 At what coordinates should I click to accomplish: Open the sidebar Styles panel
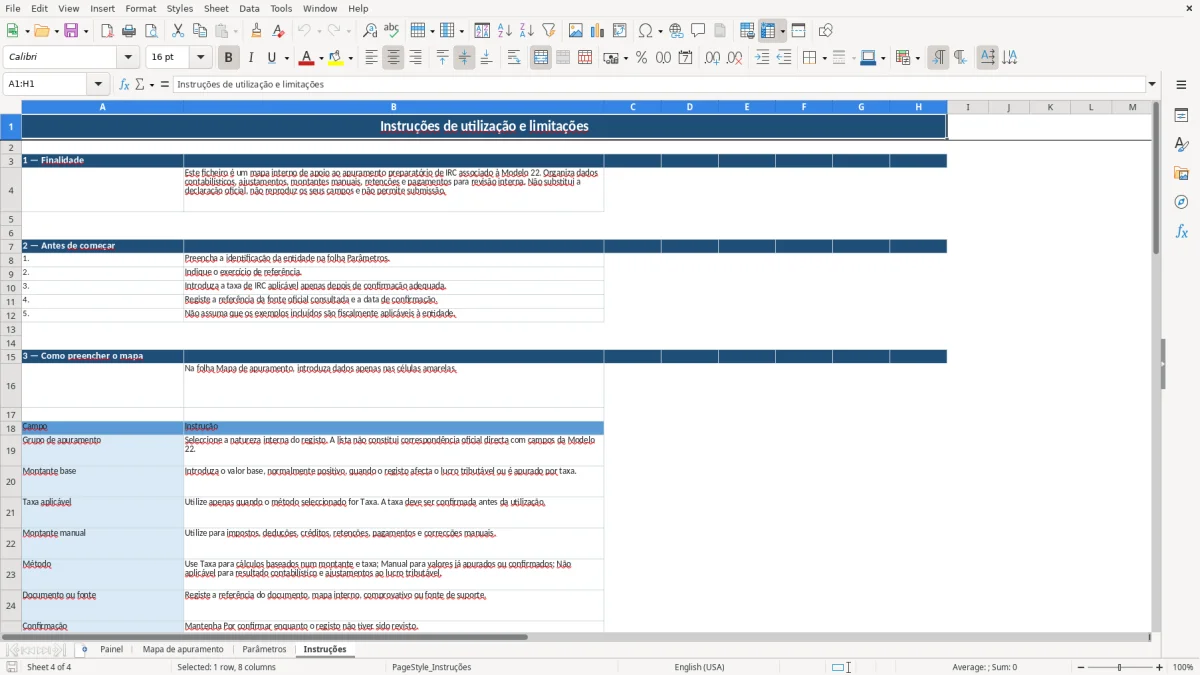pos(1181,145)
